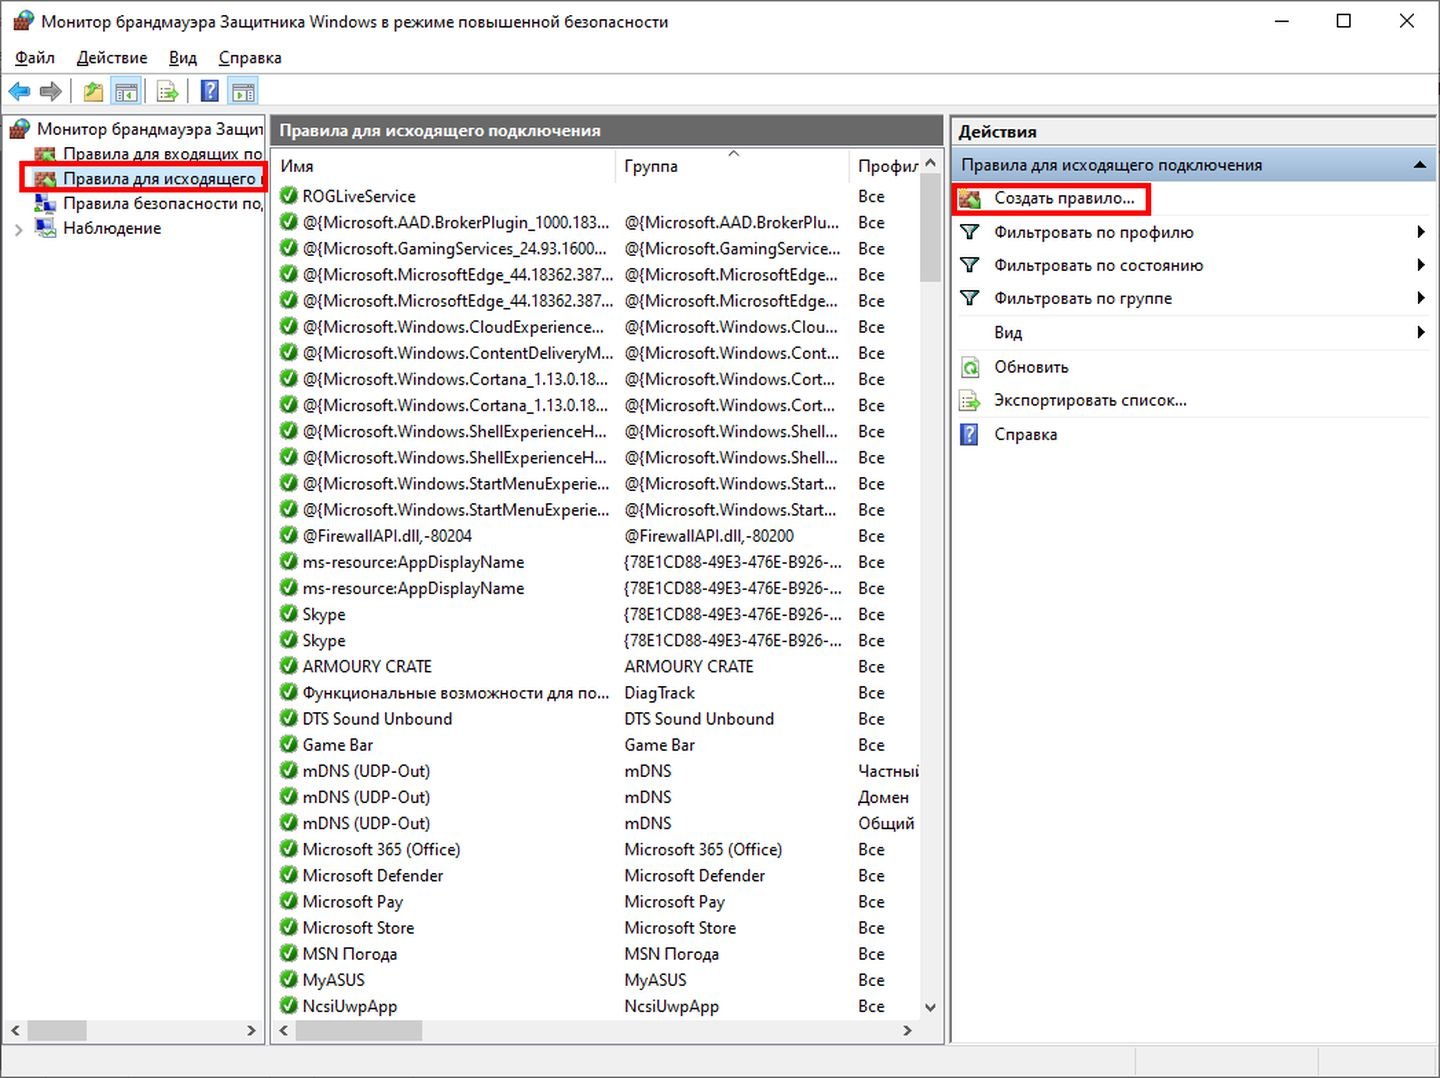This screenshot has width=1440, height=1078.
Task: Click the green check icon of Microsoft Store
Action: pyautogui.click(x=289, y=927)
